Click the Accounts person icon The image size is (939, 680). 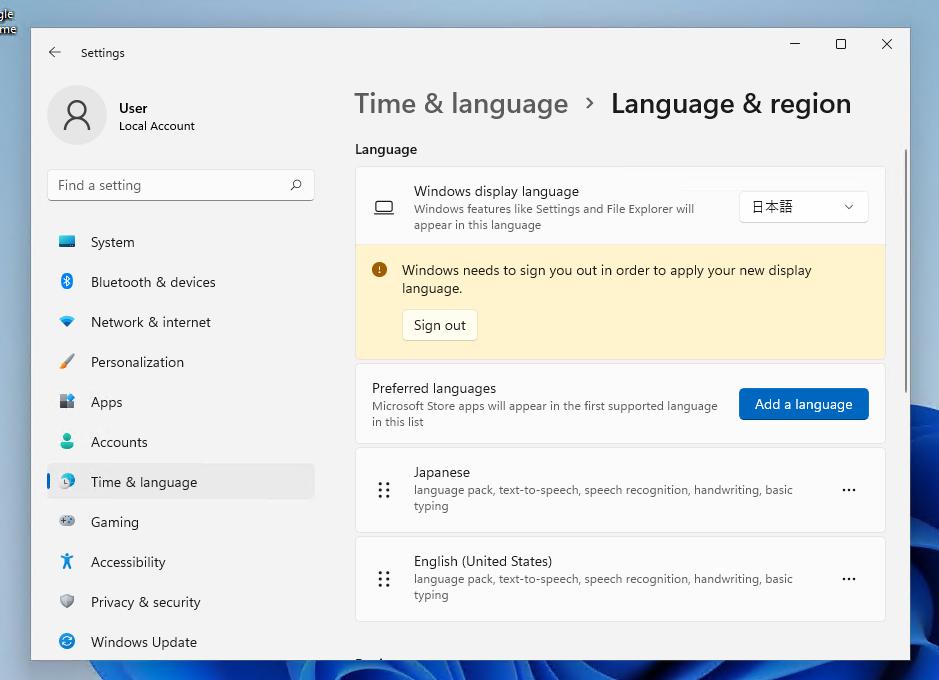point(67,442)
